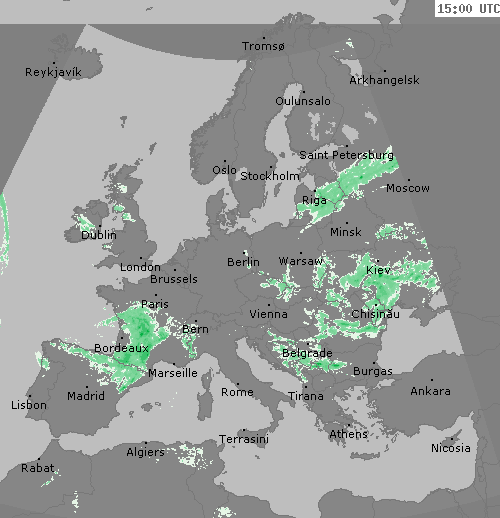Viewport: 500px width, 518px height.
Task: Click the Moscow city label
Action: [408, 188]
